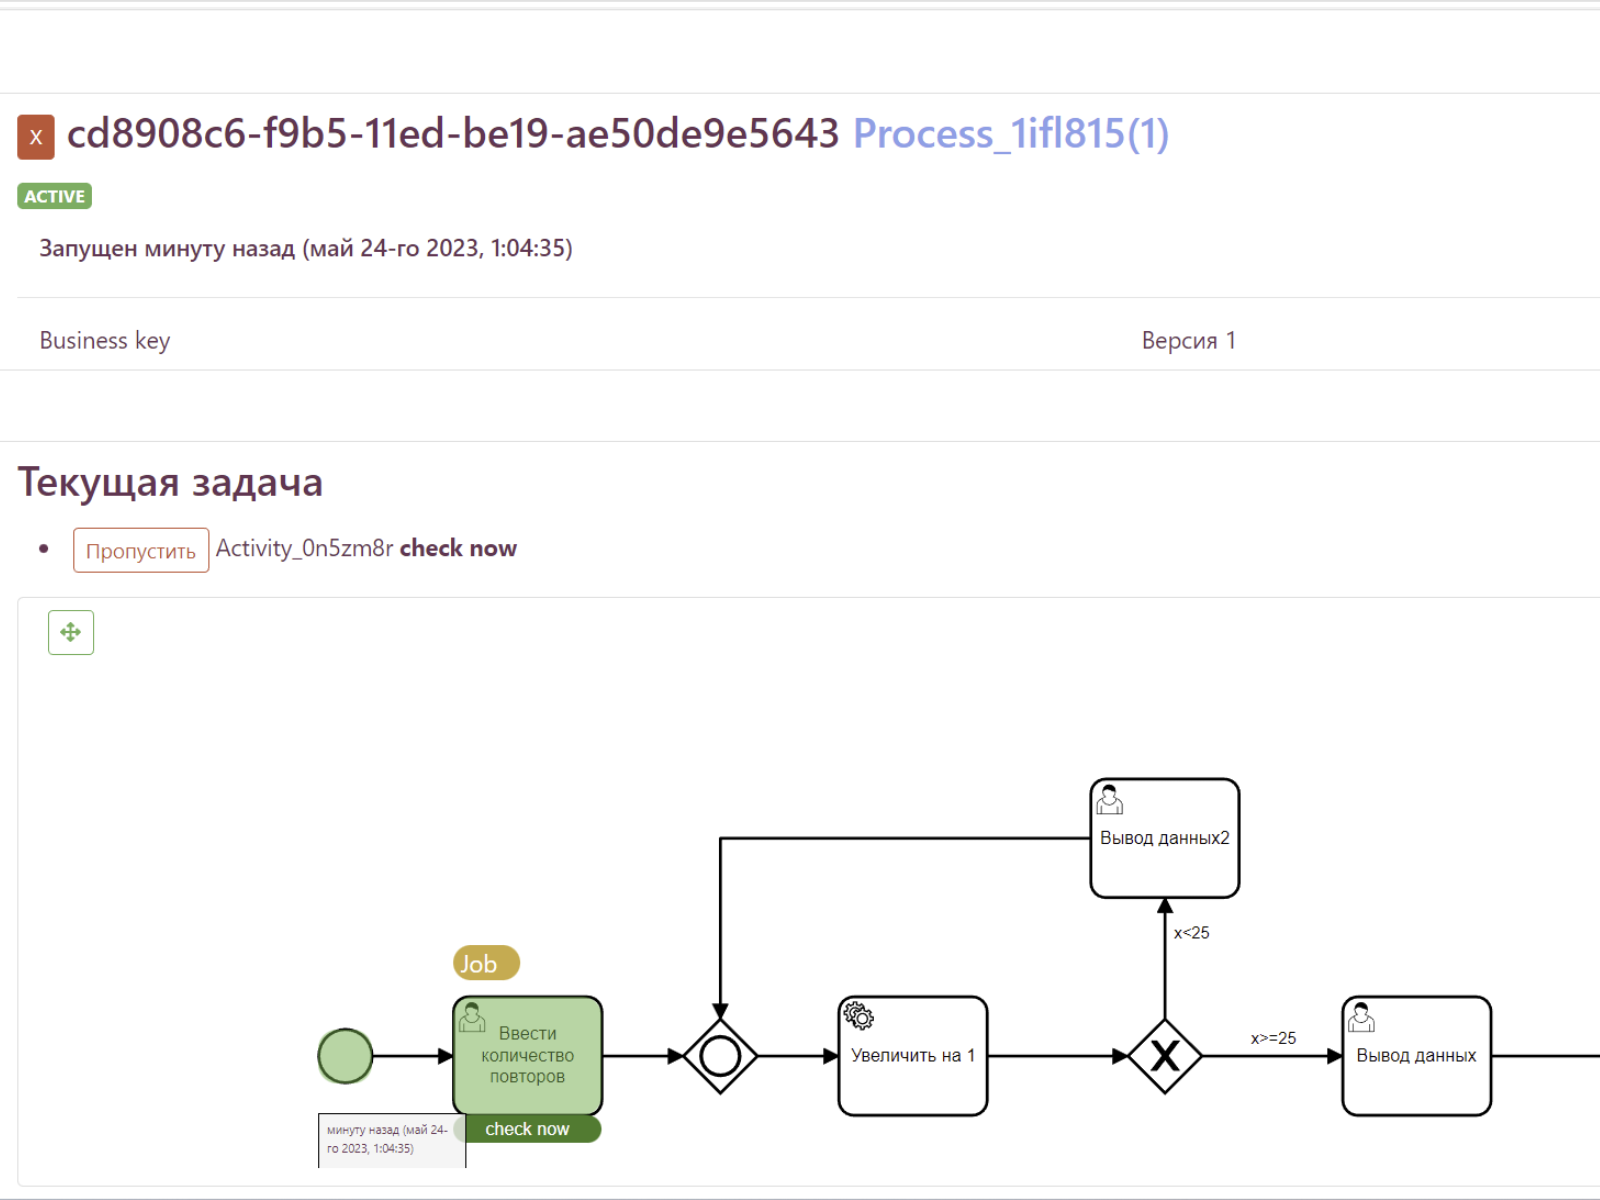Click the process instance ID cd8908c6 heading
The image size is (1600, 1200).
point(453,133)
